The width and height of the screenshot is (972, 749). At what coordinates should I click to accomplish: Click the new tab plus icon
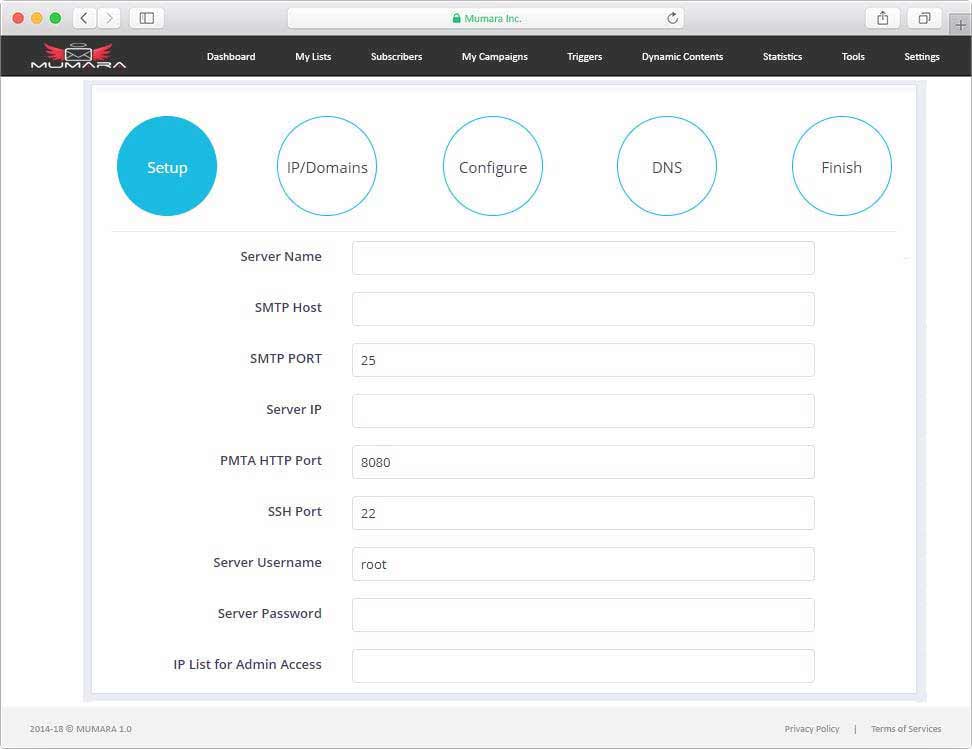(x=961, y=23)
